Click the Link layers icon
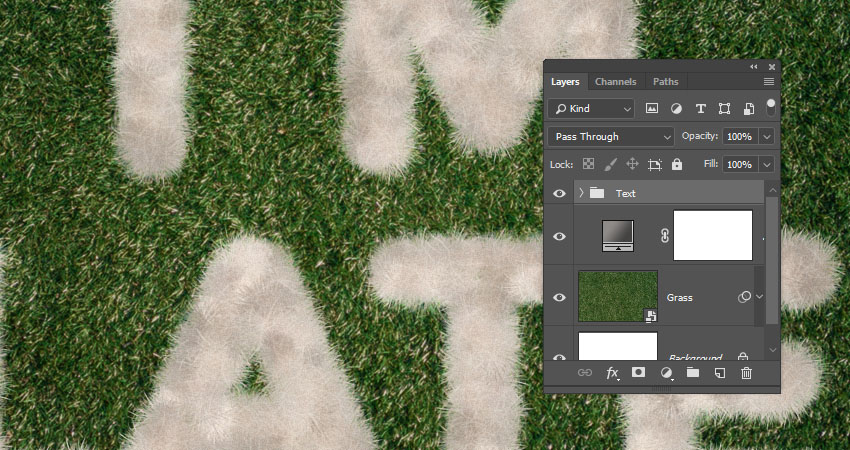 584,372
